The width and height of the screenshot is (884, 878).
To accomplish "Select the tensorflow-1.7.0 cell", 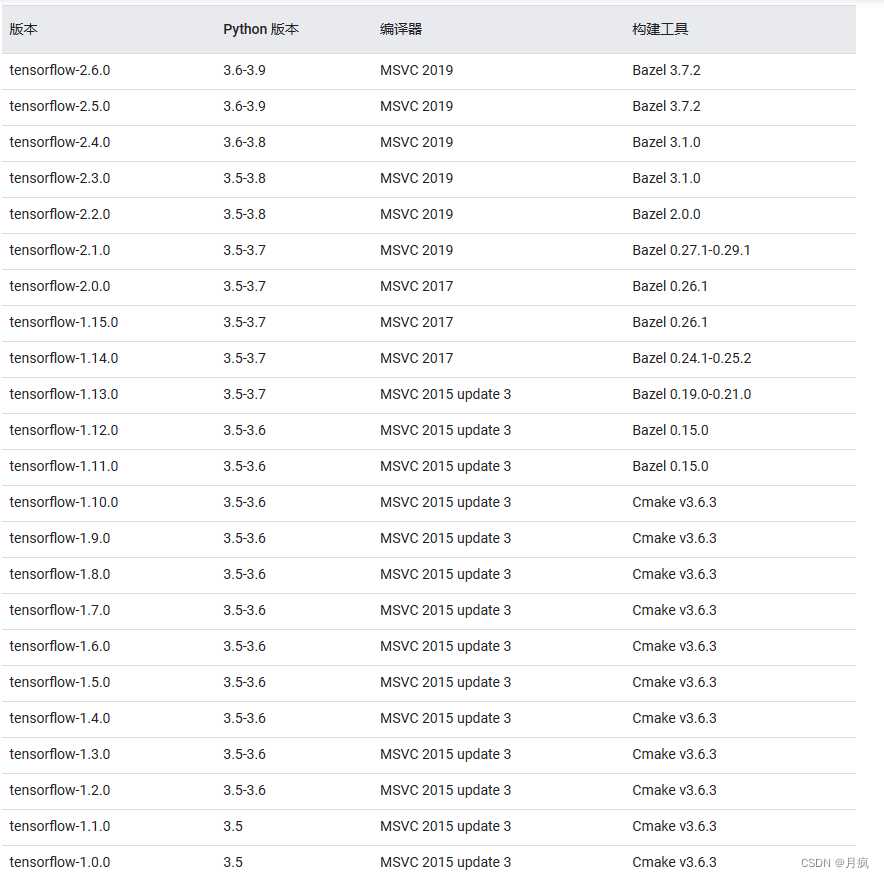I will (x=60, y=611).
